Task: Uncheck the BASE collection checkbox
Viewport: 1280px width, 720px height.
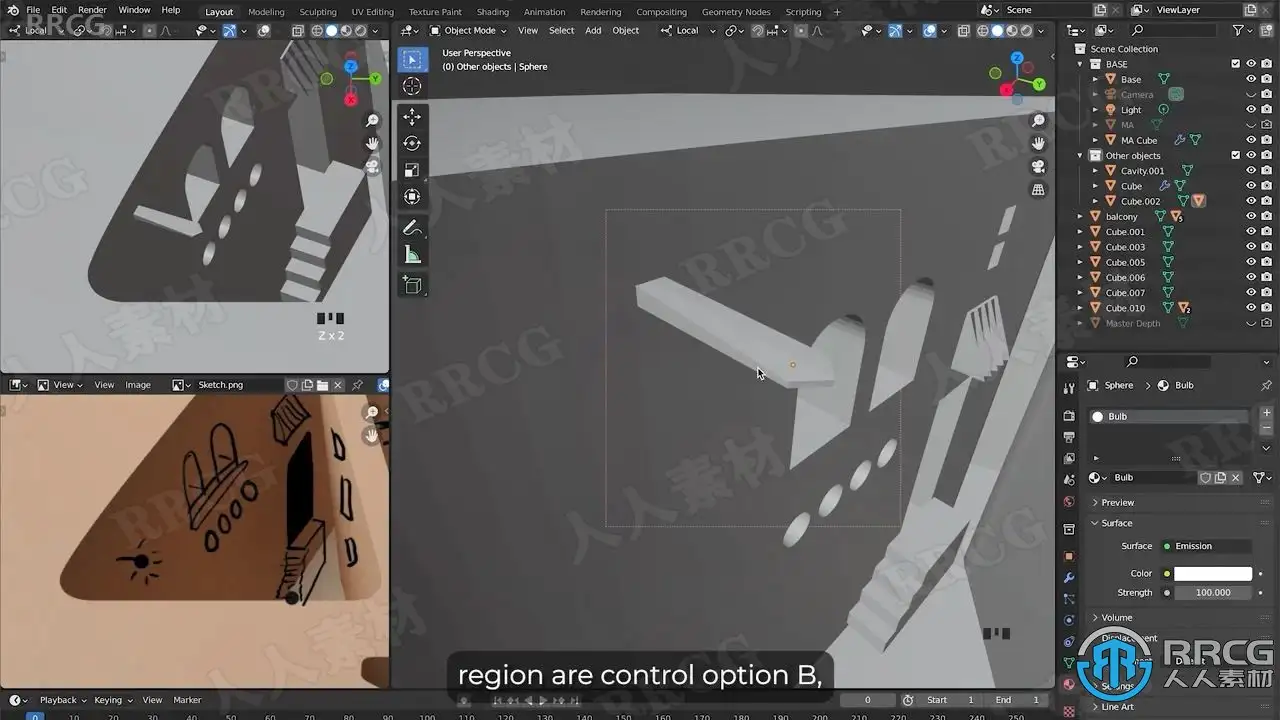Action: tap(1235, 64)
